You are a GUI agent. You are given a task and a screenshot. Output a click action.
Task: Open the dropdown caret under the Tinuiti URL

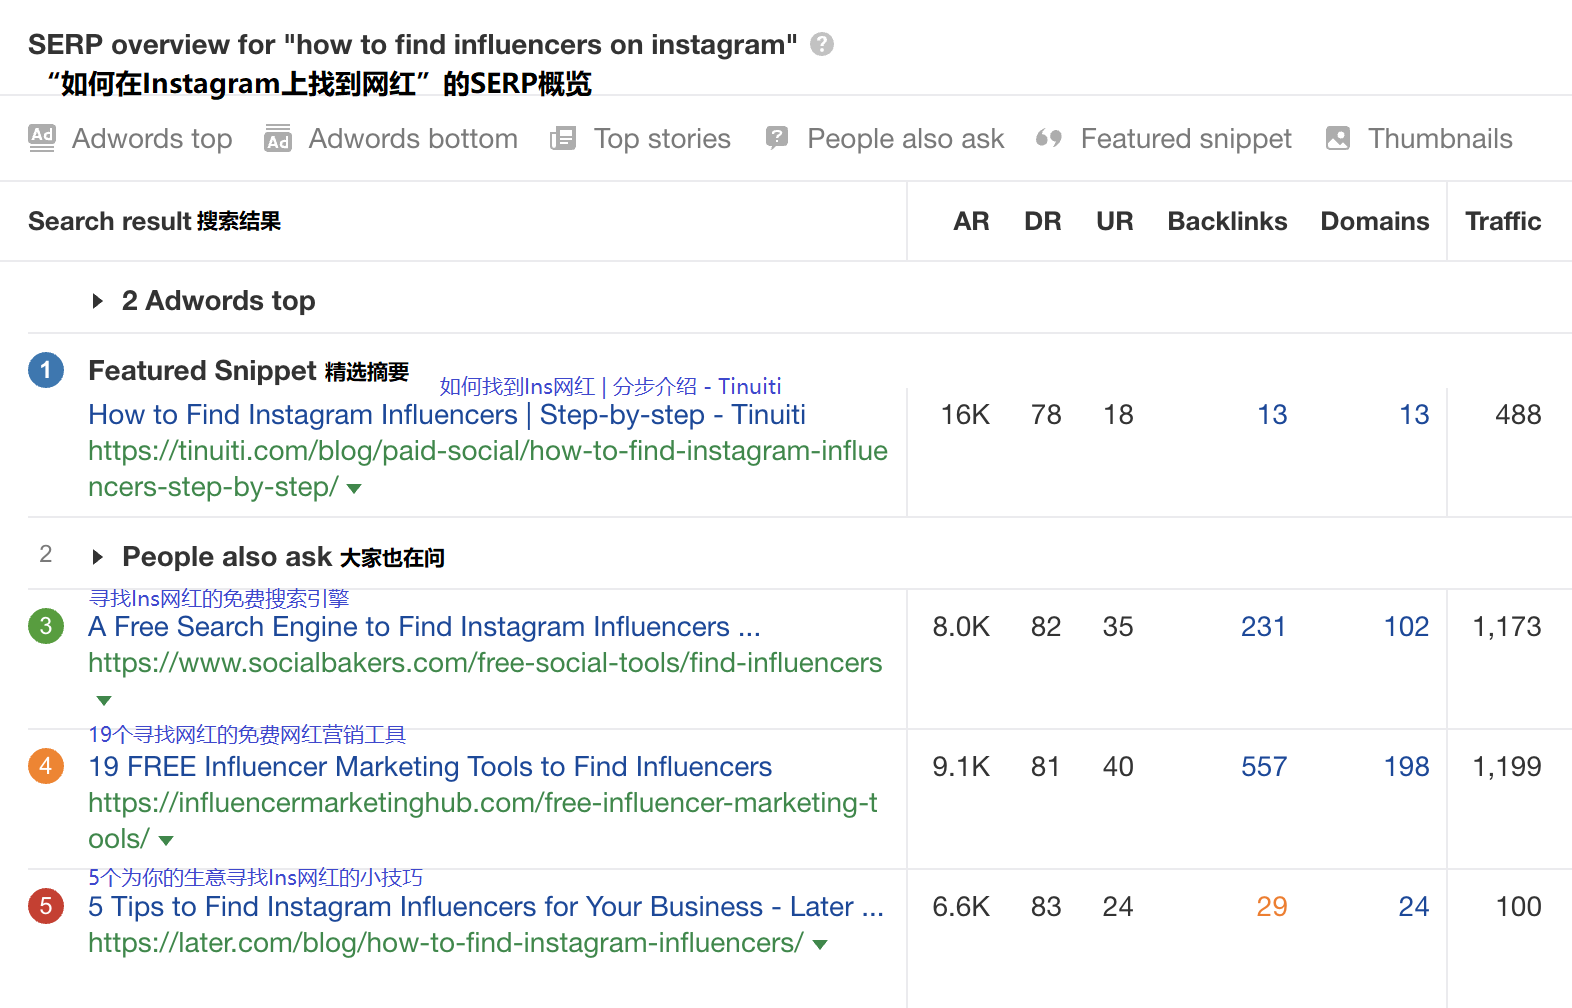pos(354,489)
